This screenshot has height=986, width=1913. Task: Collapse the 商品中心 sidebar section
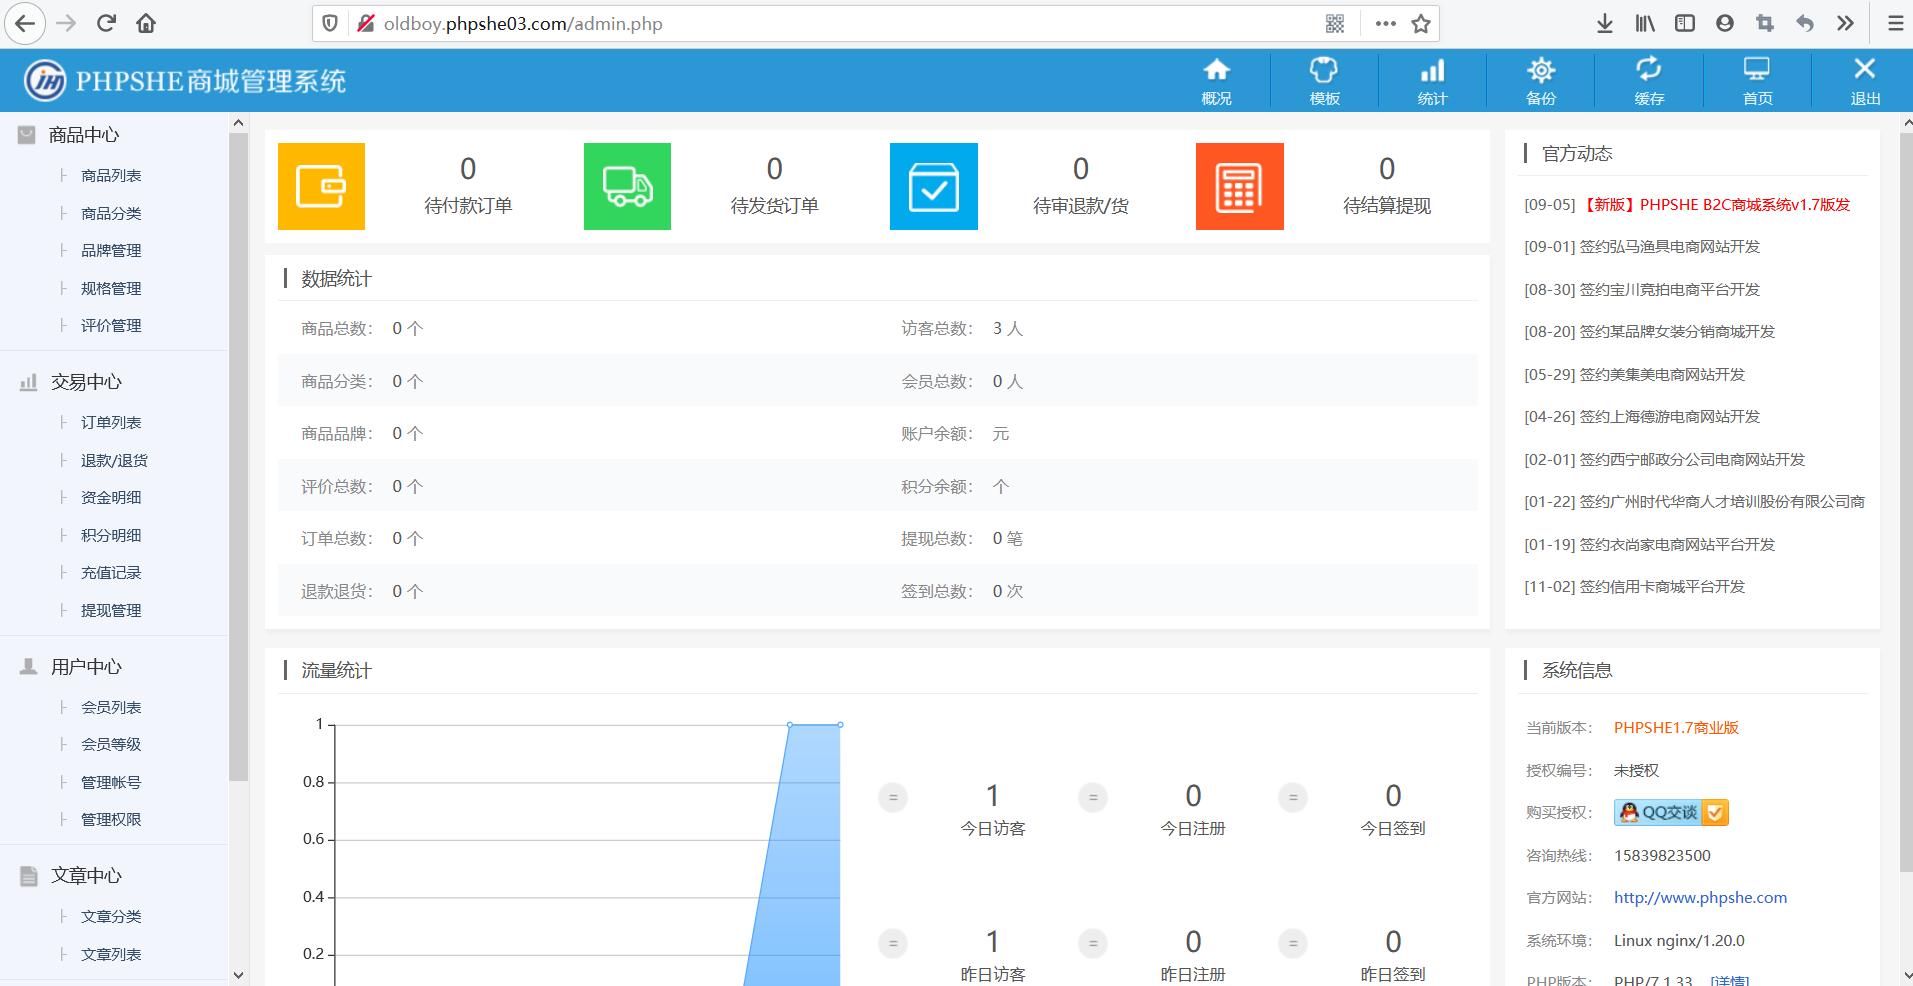85,134
